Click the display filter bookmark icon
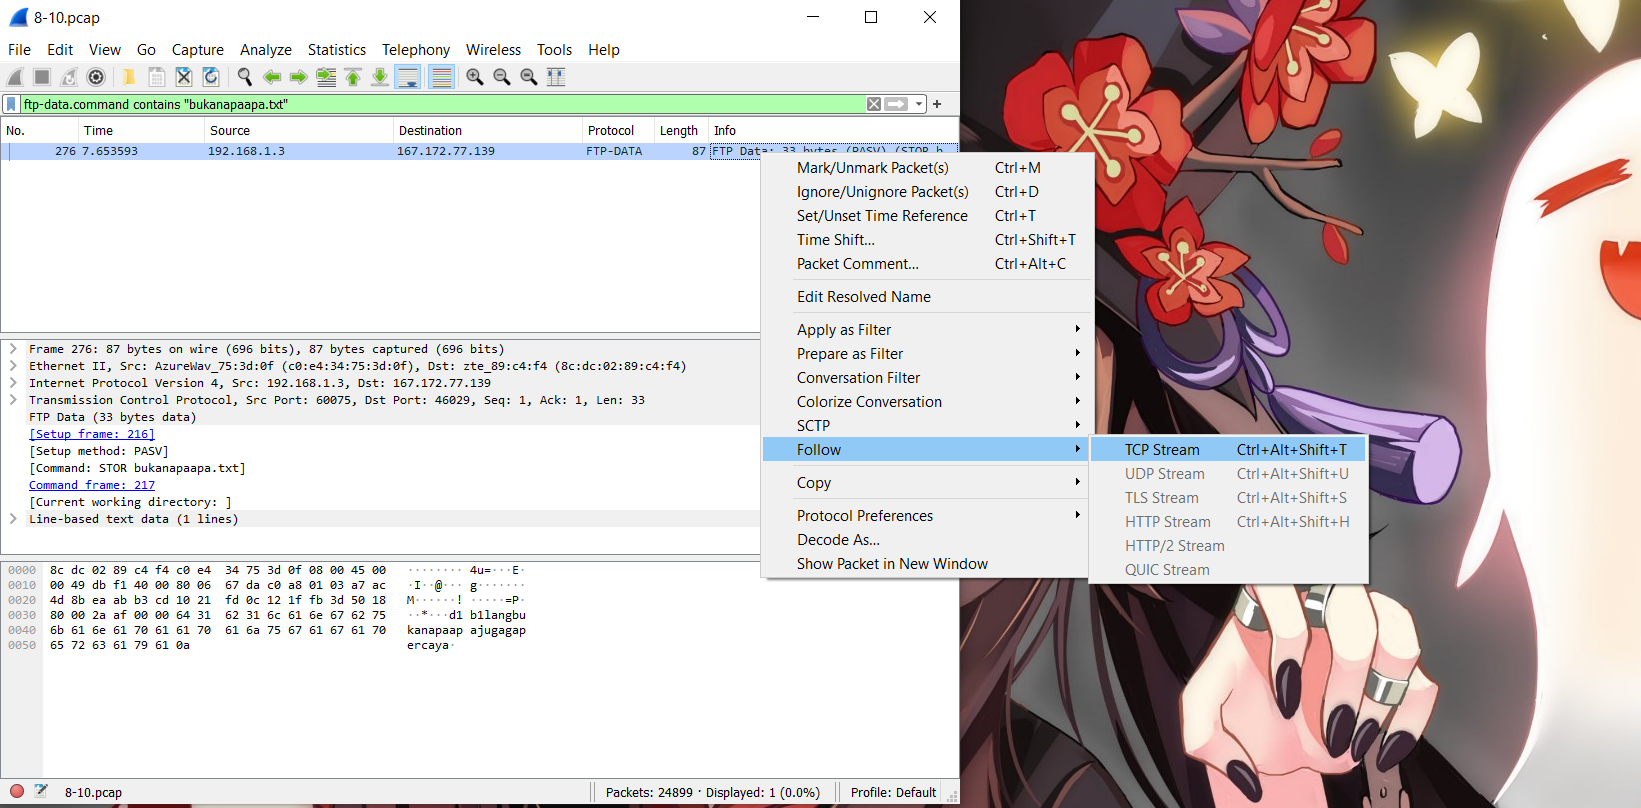 click(11, 104)
